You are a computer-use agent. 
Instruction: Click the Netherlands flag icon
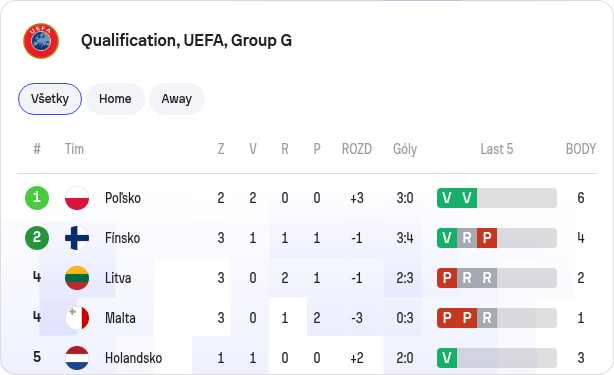(x=77, y=358)
